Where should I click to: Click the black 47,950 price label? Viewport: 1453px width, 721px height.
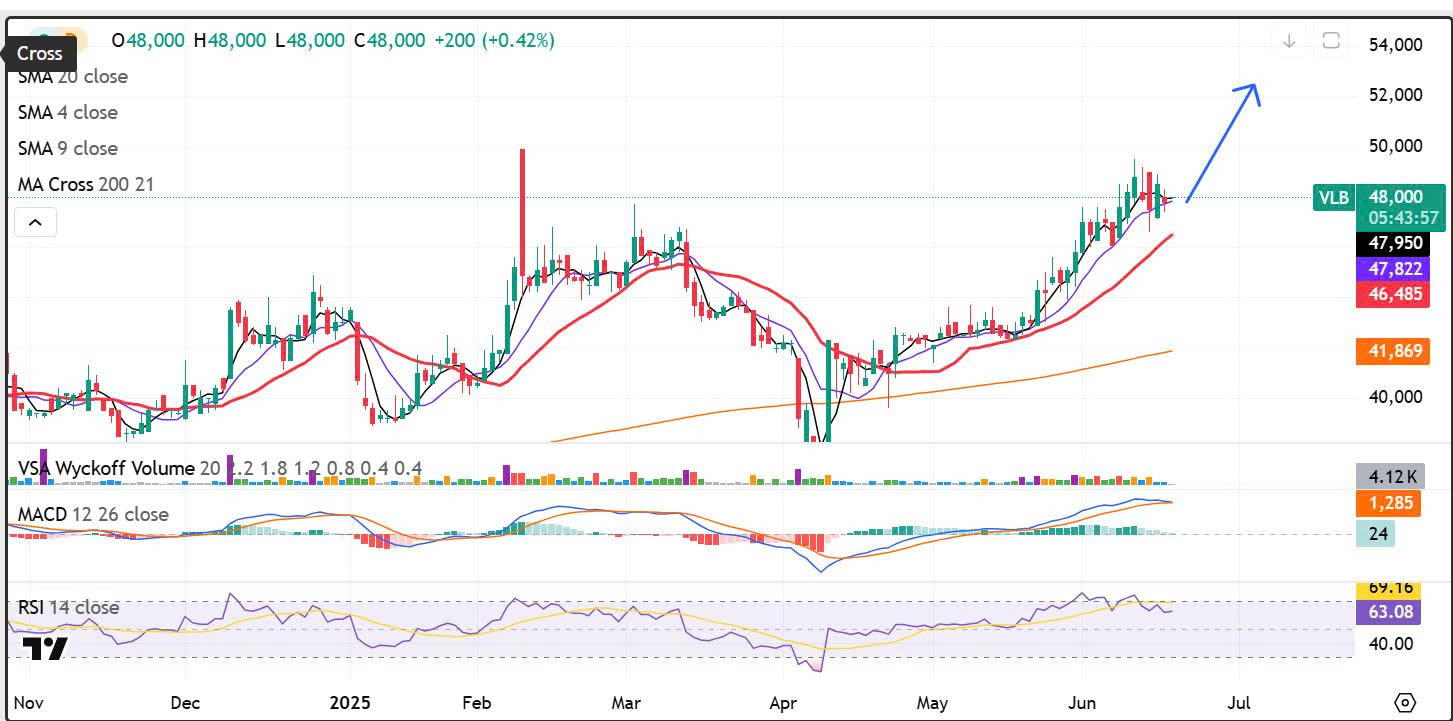tap(1393, 243)
